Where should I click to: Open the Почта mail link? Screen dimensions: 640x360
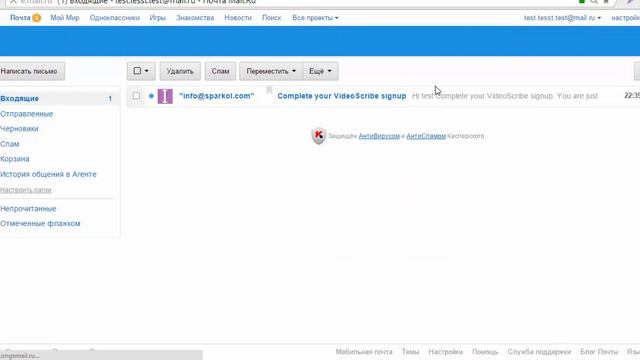pos(20,18)
